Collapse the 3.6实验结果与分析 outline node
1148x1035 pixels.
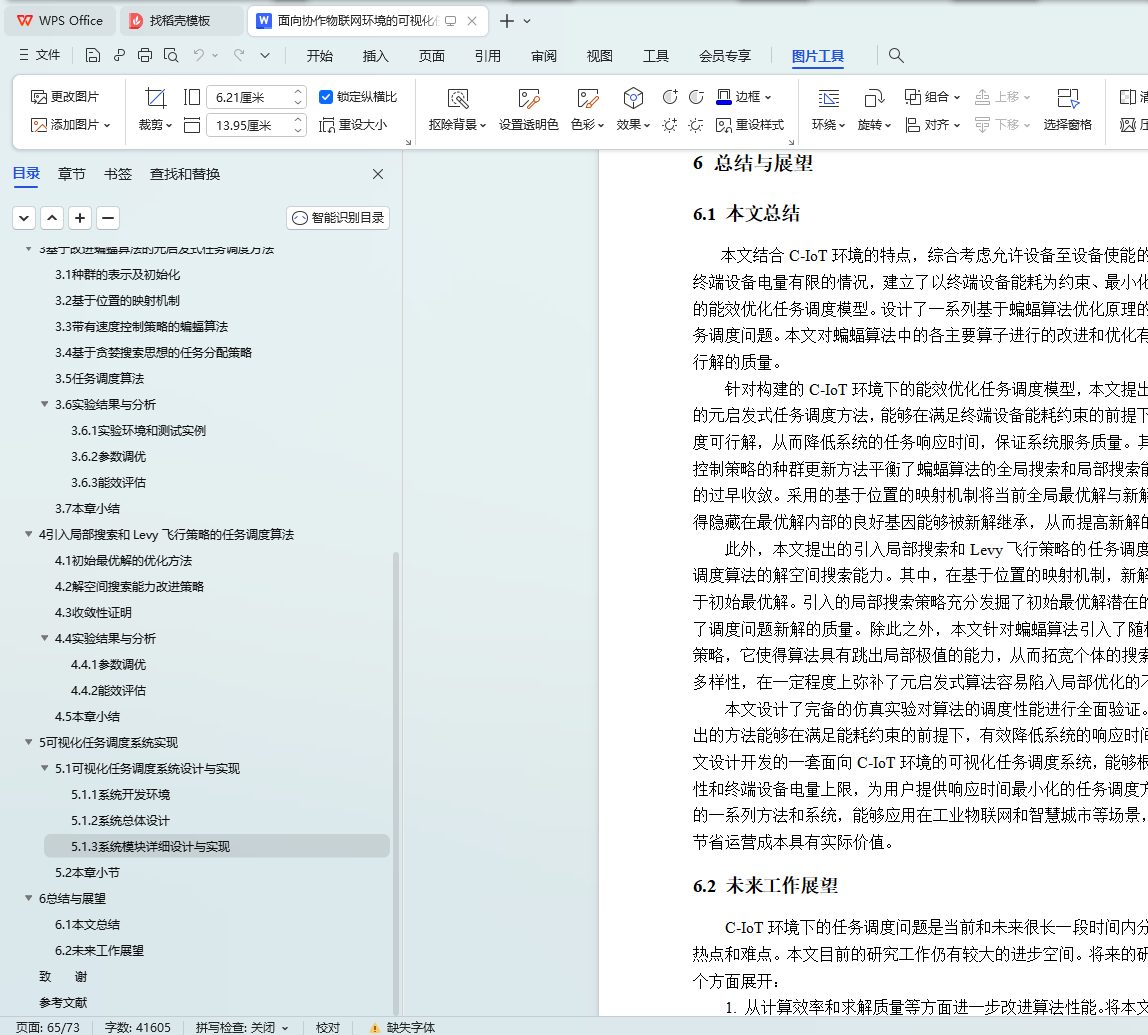[x=45, y=404]
